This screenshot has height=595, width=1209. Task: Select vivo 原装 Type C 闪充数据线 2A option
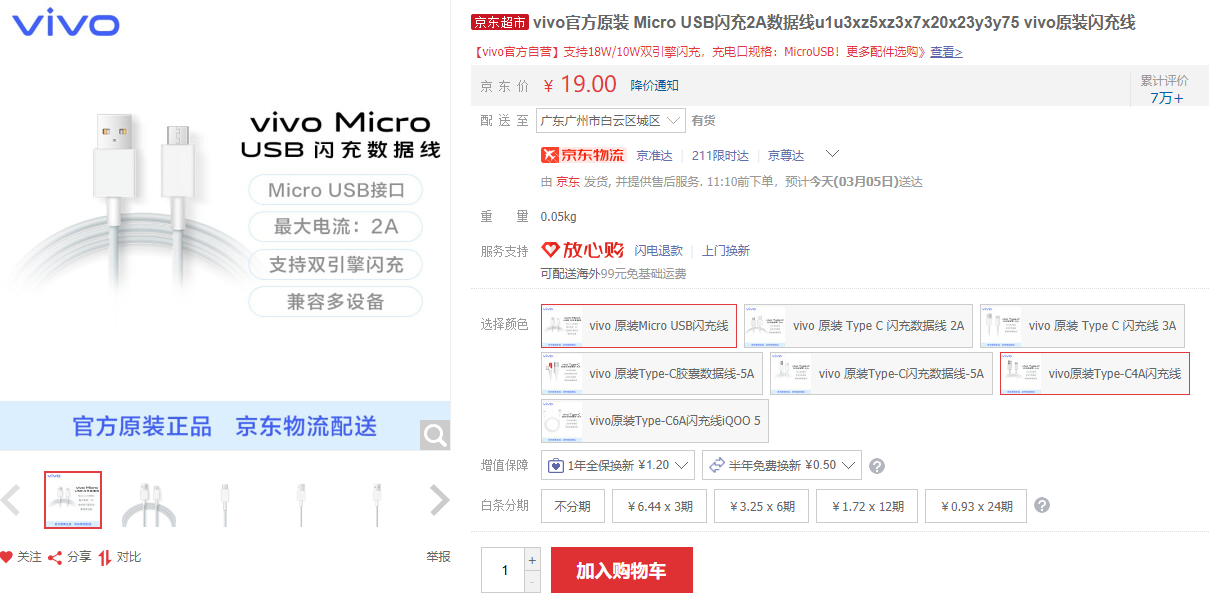click(857, 326)
